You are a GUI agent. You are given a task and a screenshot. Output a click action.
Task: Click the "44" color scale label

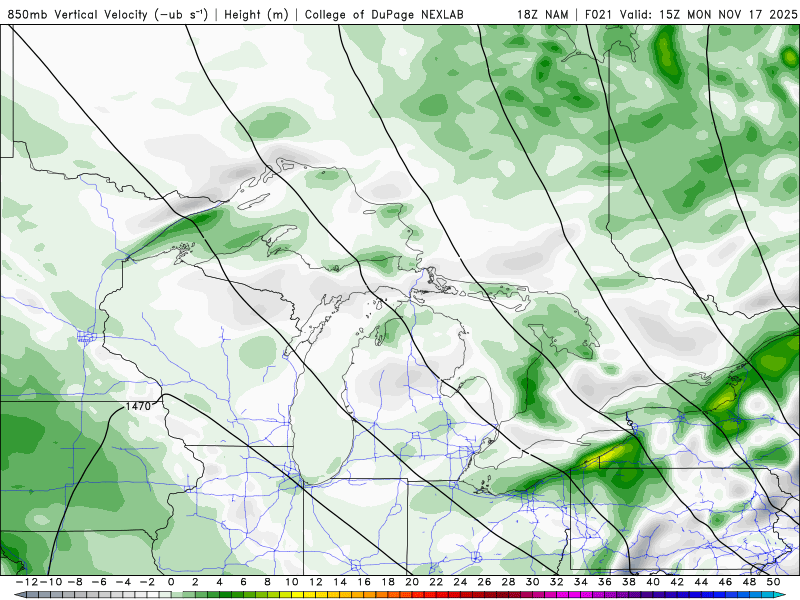click(x=701, y=582)
